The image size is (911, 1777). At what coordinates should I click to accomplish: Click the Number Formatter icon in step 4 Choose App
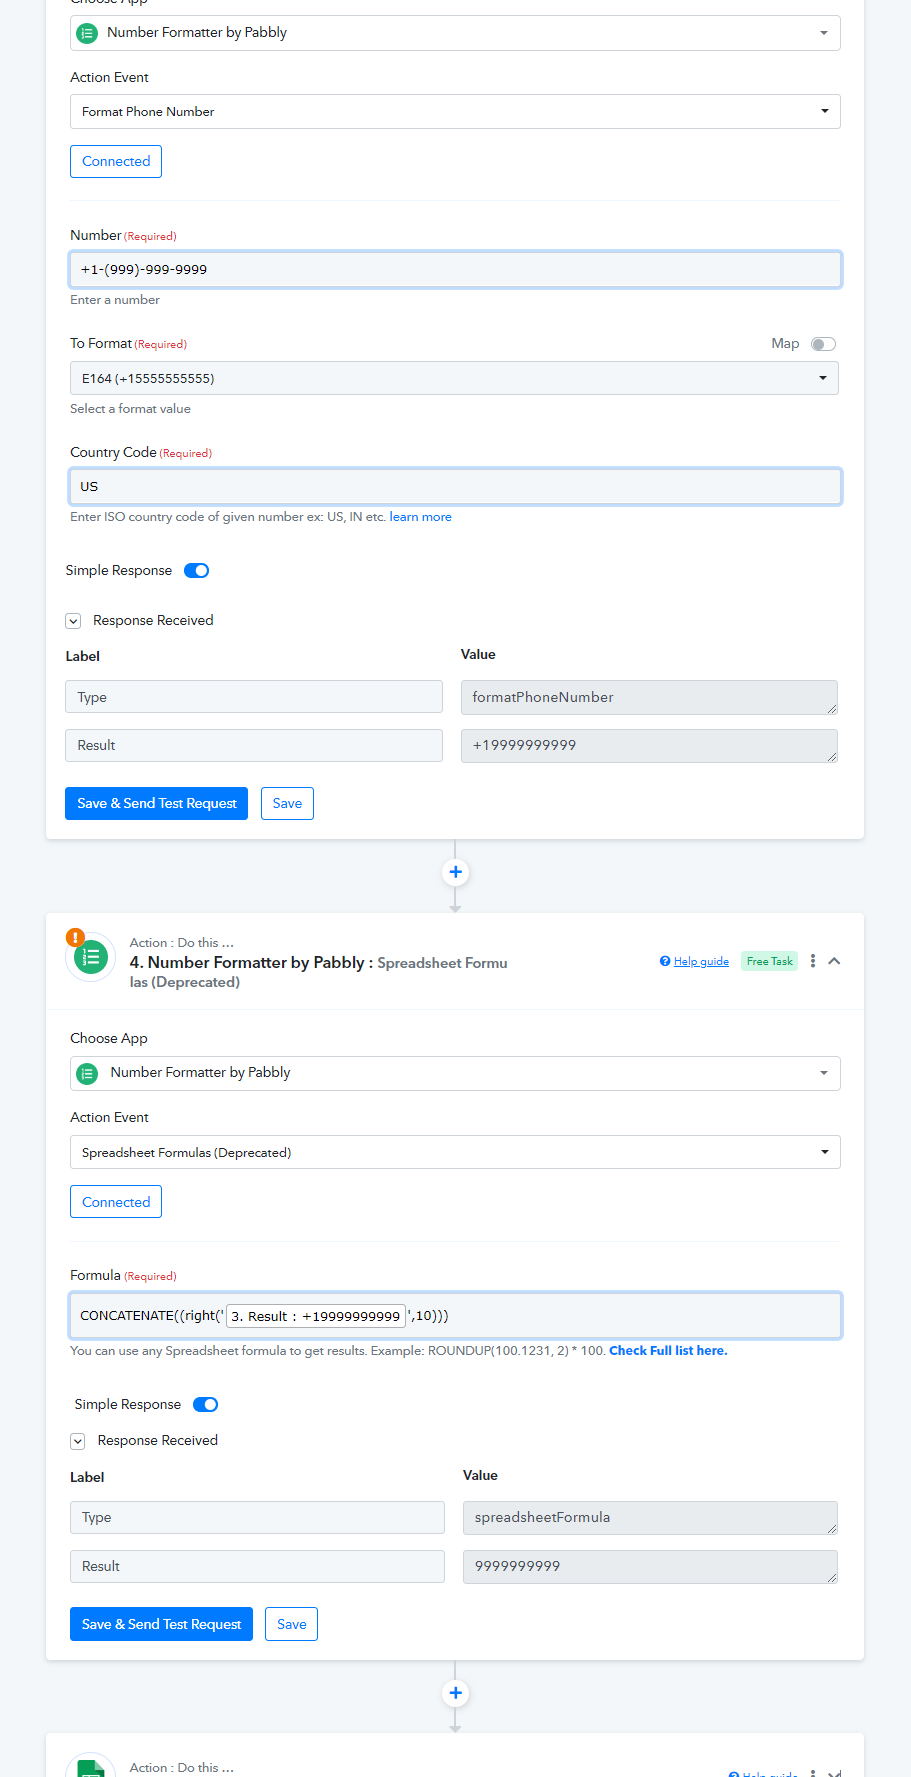[x=88, y=1073]
